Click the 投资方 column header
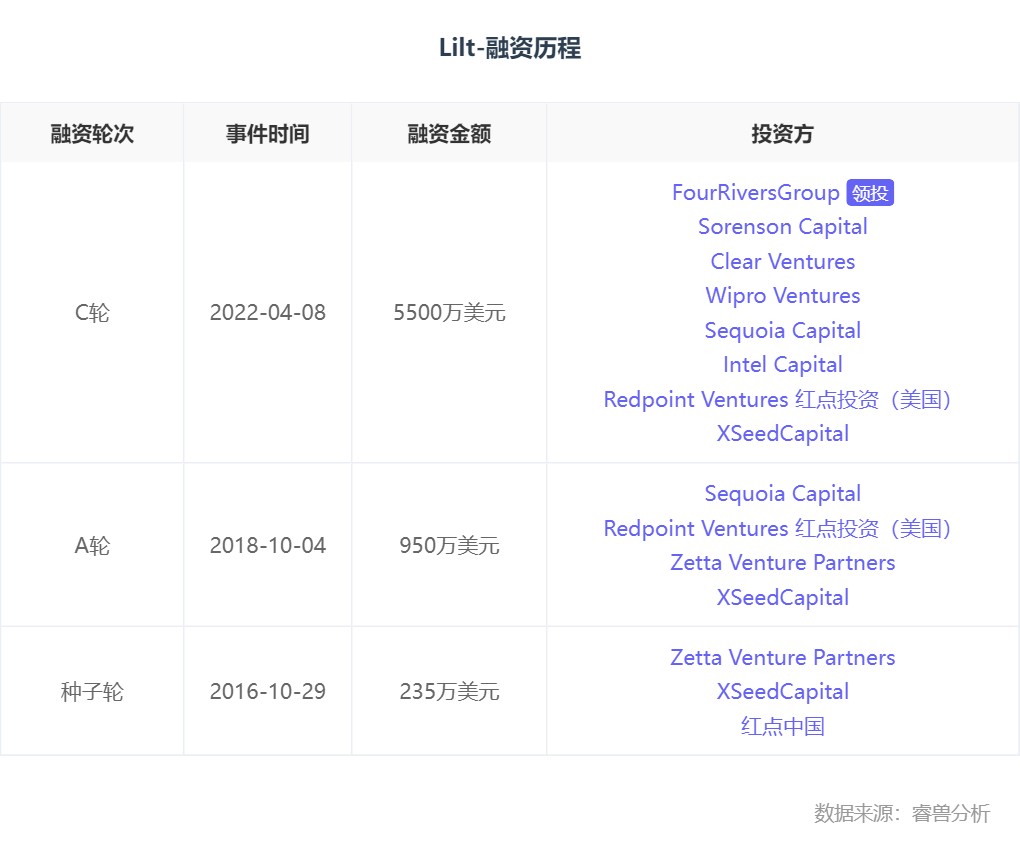This screenshot has height=865, width=1020. (783, 133)
